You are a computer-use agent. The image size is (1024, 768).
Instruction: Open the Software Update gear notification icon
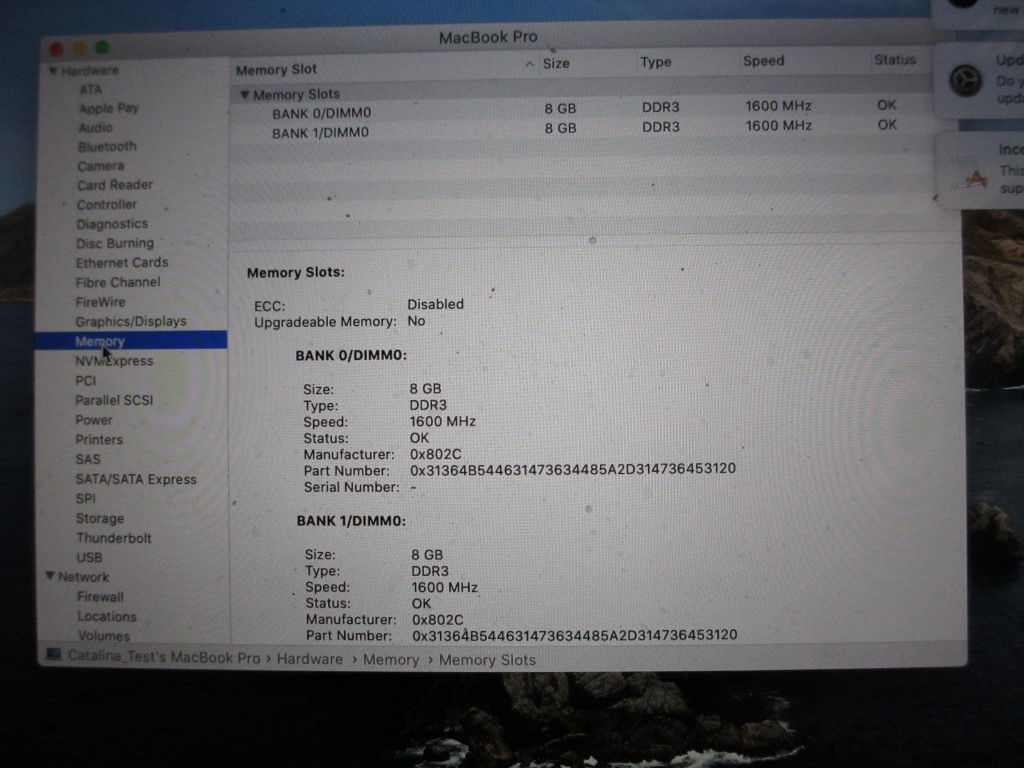[965, 81]
